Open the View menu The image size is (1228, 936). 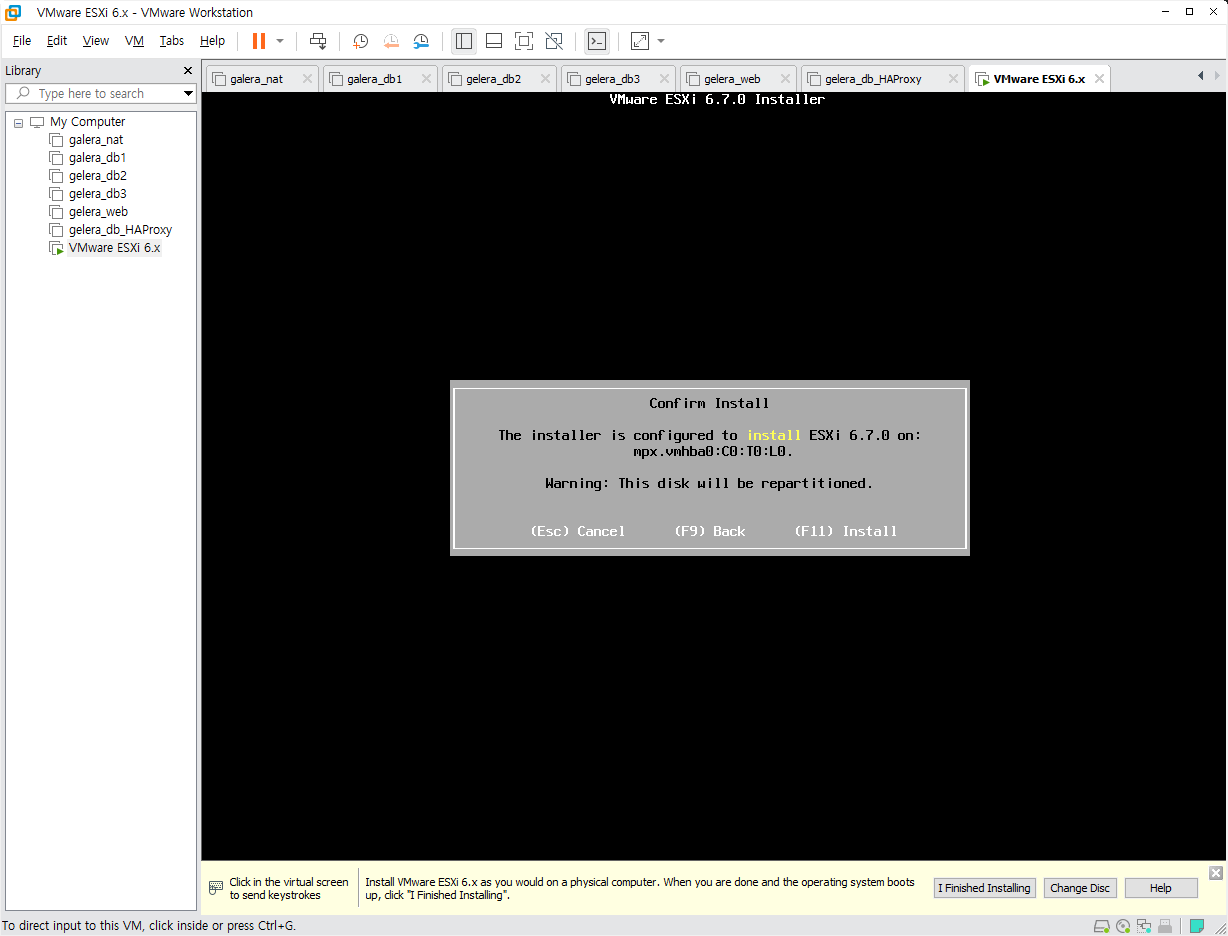point(96,41)
